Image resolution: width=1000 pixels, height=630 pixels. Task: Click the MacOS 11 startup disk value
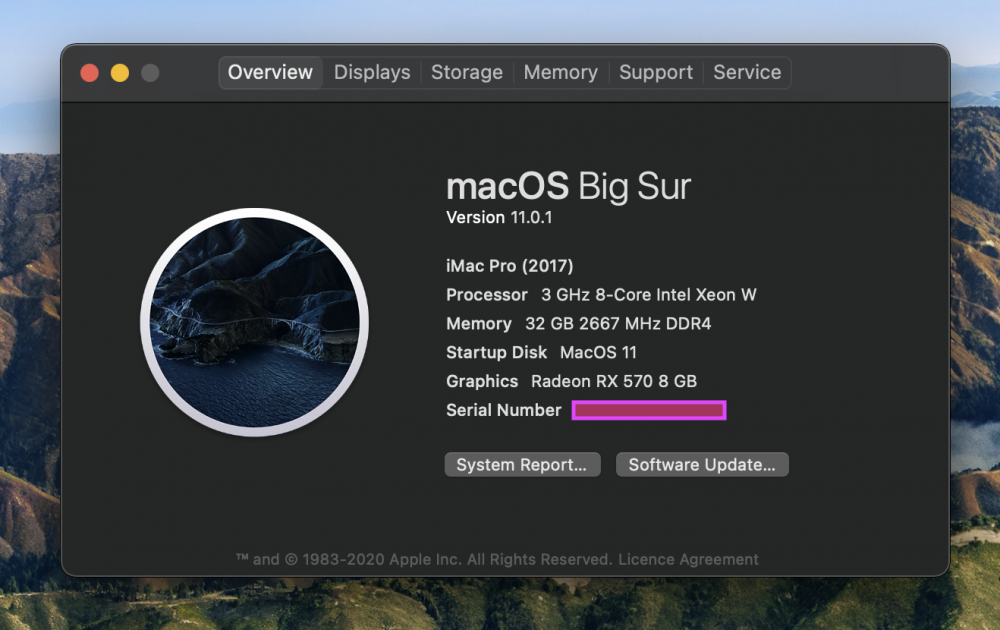click(x=598, y=352)
